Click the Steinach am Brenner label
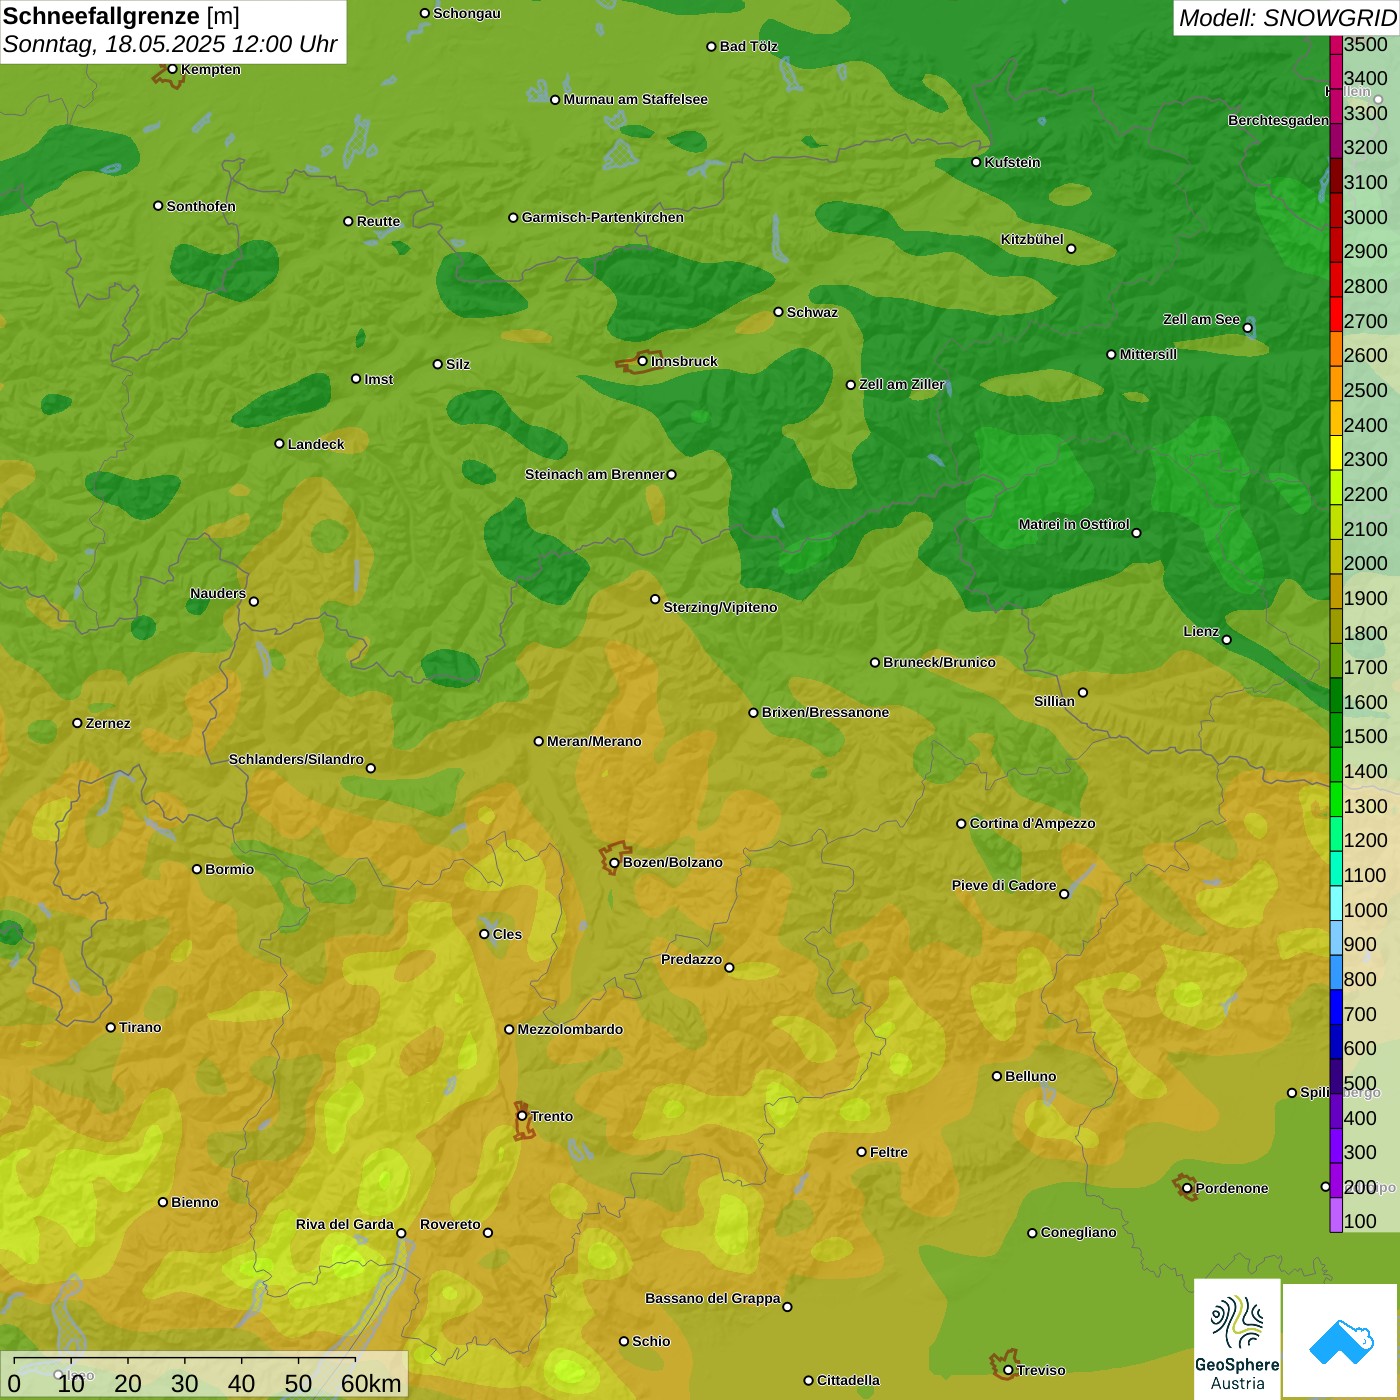Screen dimensions: 1400x1400 (x=595, y=474)
